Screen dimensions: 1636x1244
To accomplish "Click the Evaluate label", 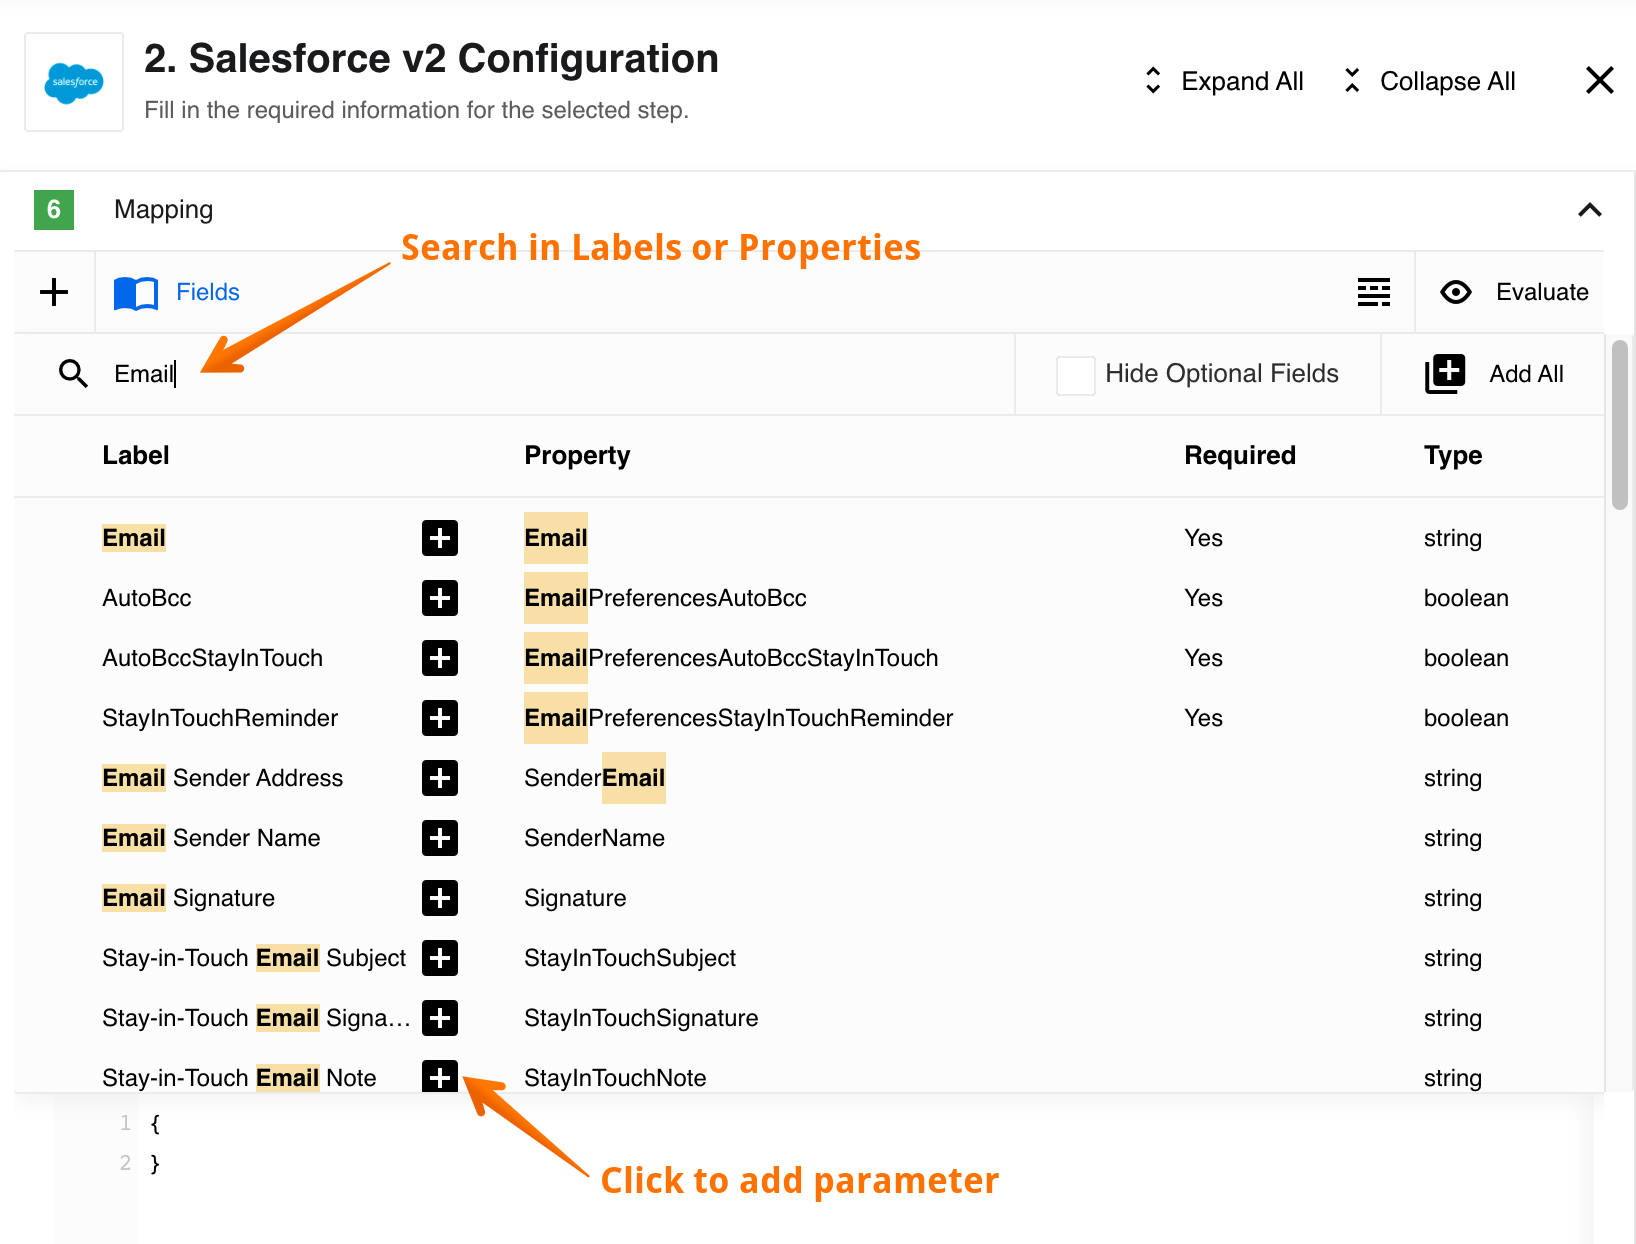I will pos(1542,292).
